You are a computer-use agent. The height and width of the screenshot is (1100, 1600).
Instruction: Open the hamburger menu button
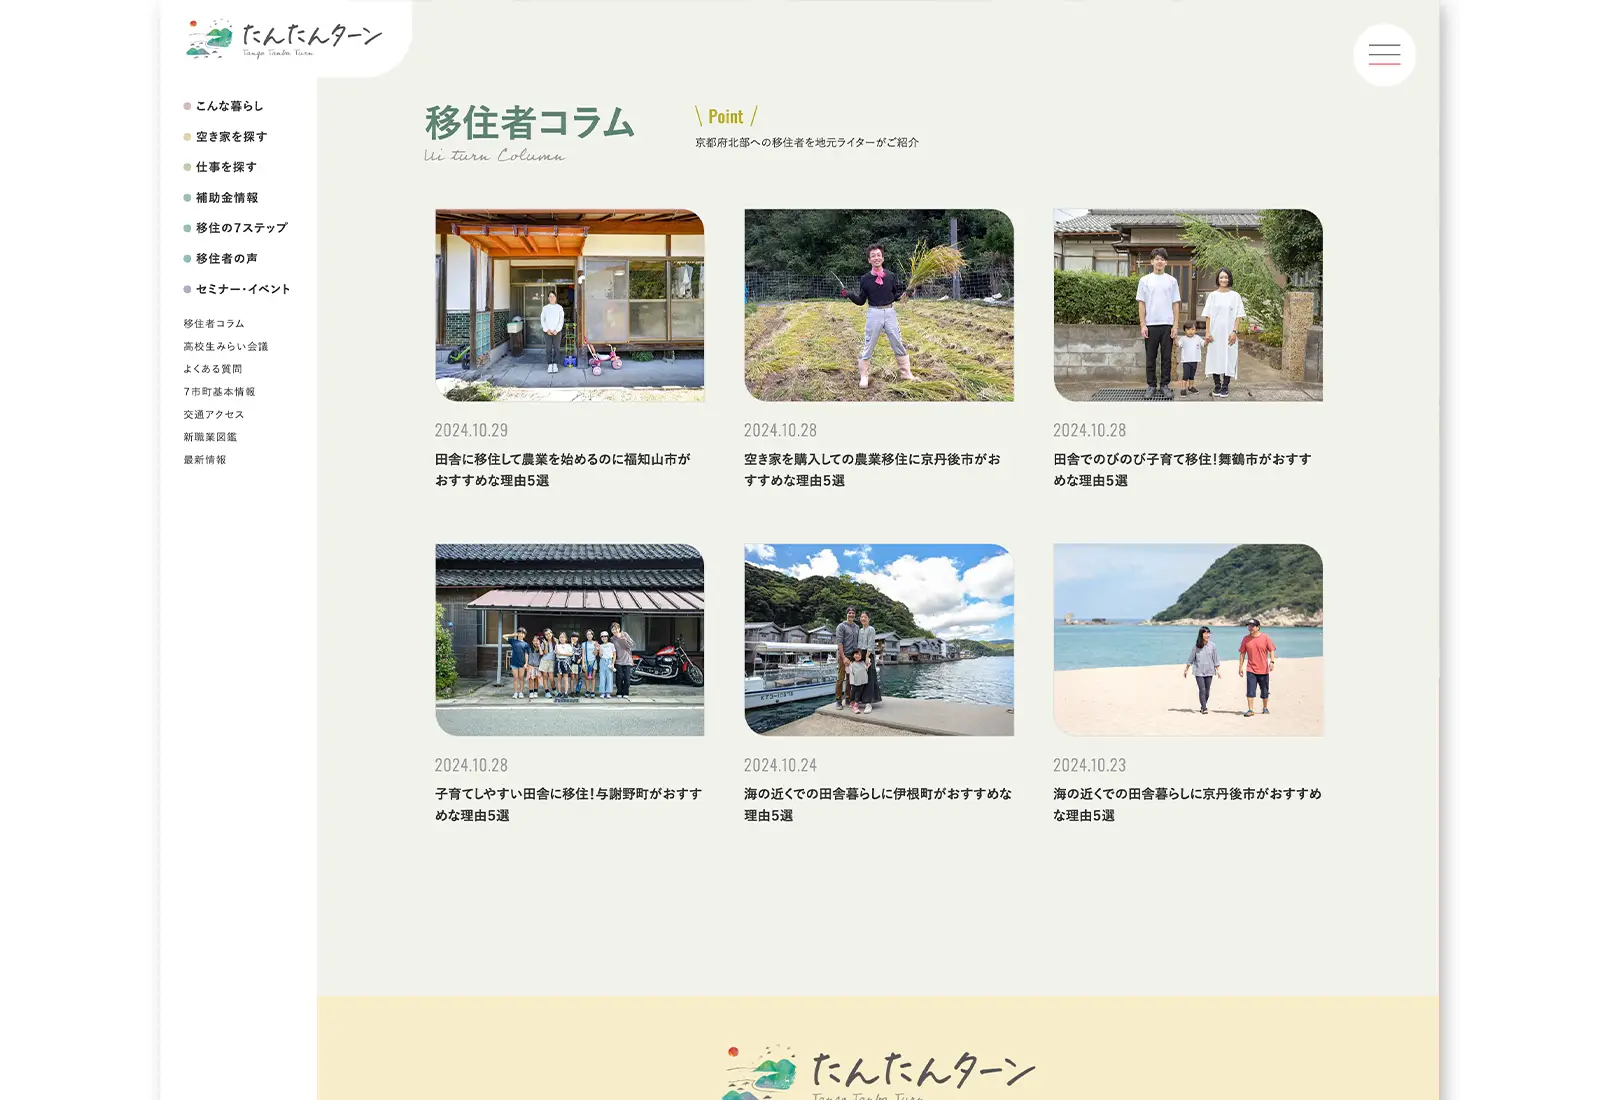click(1384, 55)
